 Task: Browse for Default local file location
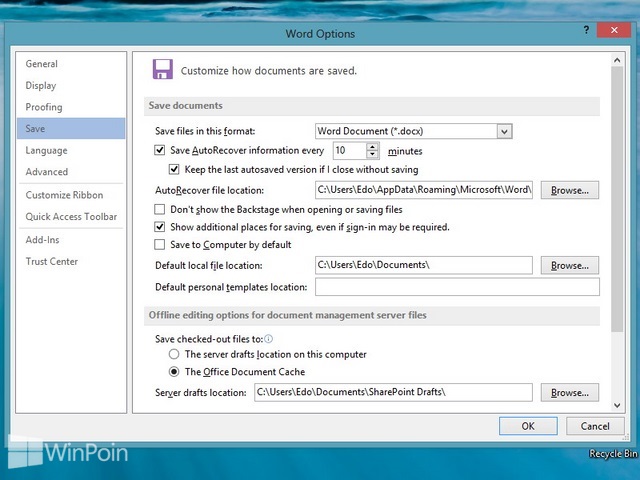(x=570, y=265)
